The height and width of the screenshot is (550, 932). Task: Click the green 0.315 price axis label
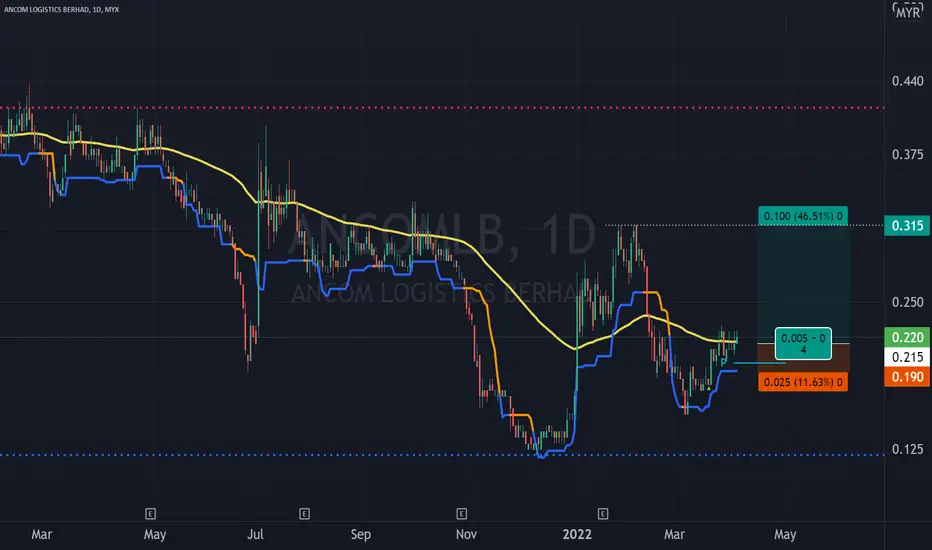(x=907, y=225)
